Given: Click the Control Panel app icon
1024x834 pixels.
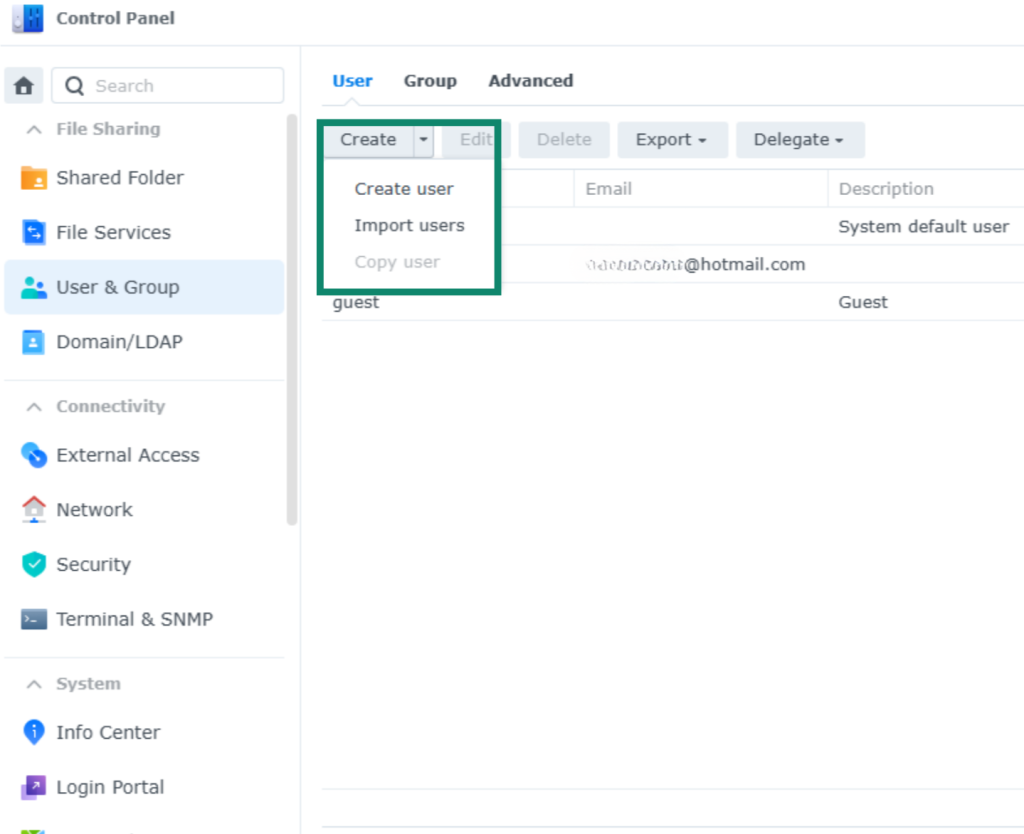Looking at the screenshot, I should point(28,18).
